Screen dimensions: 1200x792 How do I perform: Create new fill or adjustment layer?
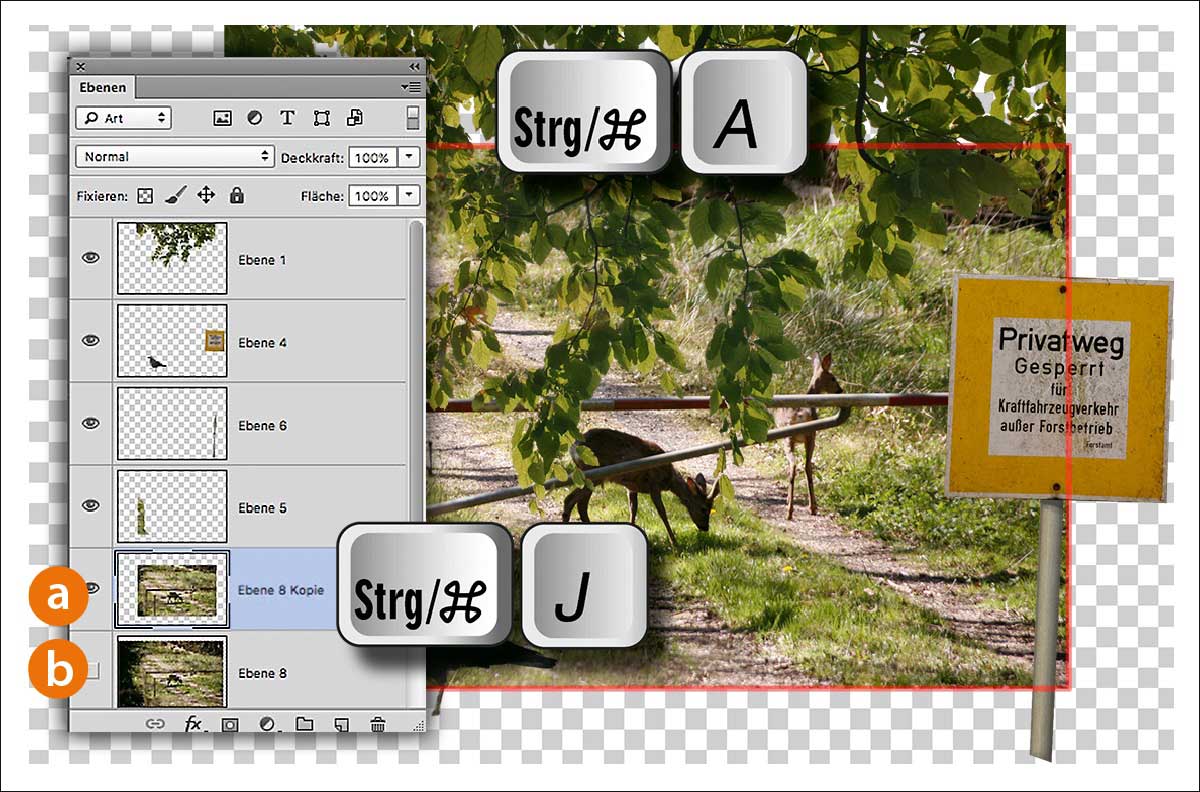(267, 724)
